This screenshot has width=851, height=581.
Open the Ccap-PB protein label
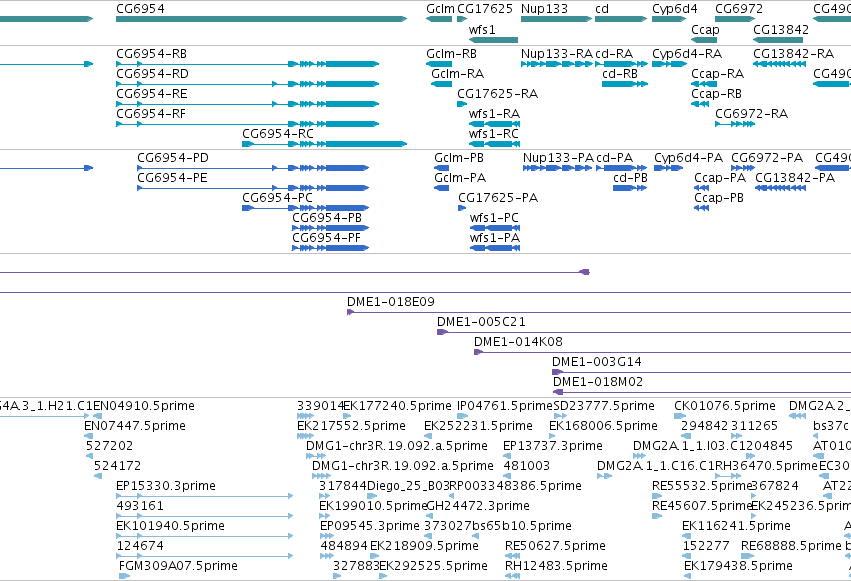point(719,198)
